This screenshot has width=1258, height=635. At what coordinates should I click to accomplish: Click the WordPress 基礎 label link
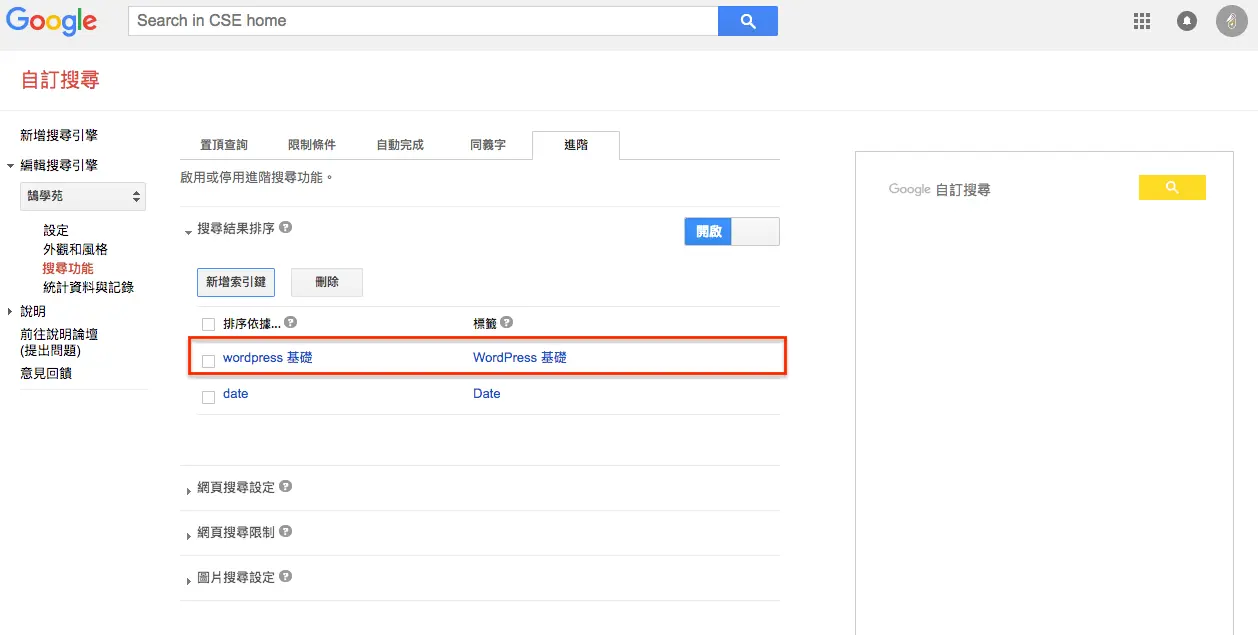pos(520,357)
